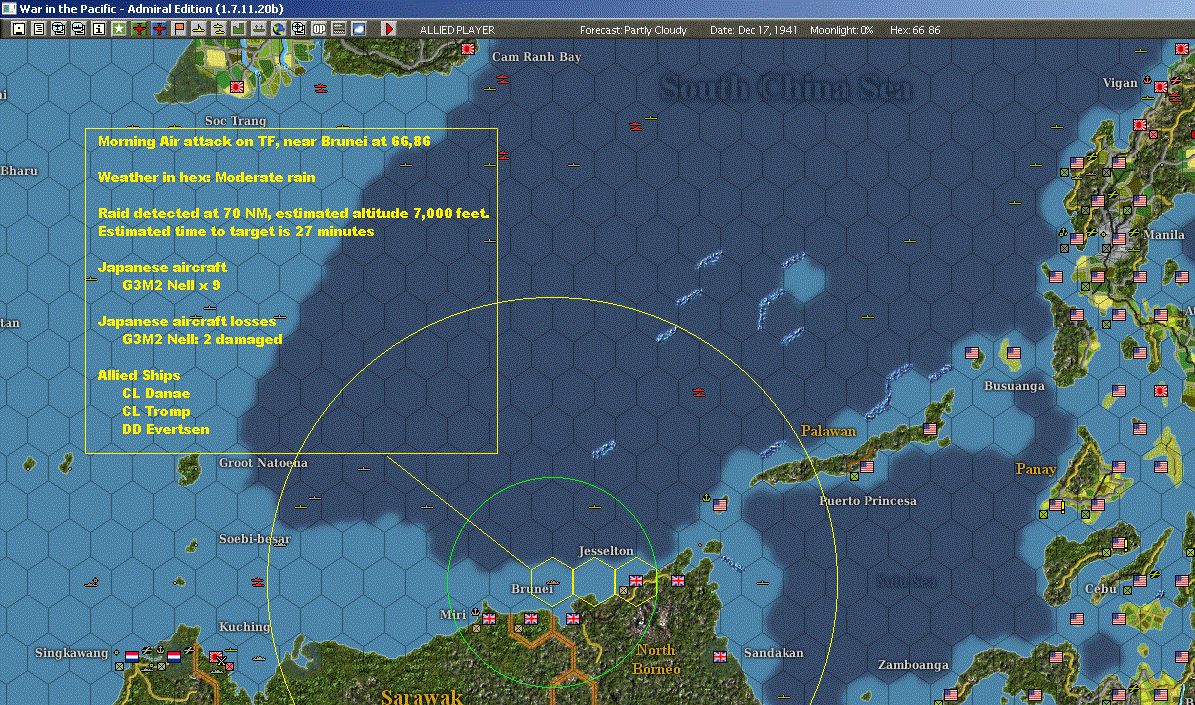Select British flag base at Miri
This screenshot has width=1195, height=705.
489,618
